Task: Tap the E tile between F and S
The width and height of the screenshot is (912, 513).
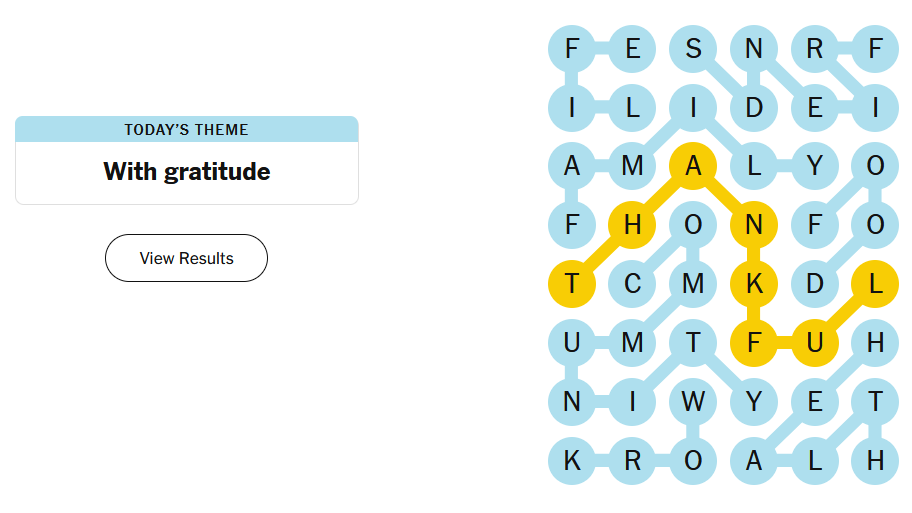Action: [632, 48]
